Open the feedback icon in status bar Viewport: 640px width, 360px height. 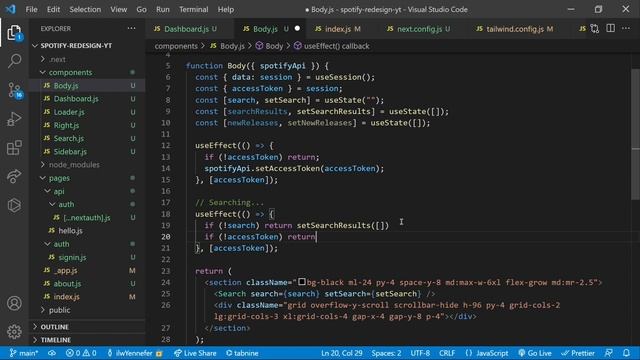(x=609, y=353)
